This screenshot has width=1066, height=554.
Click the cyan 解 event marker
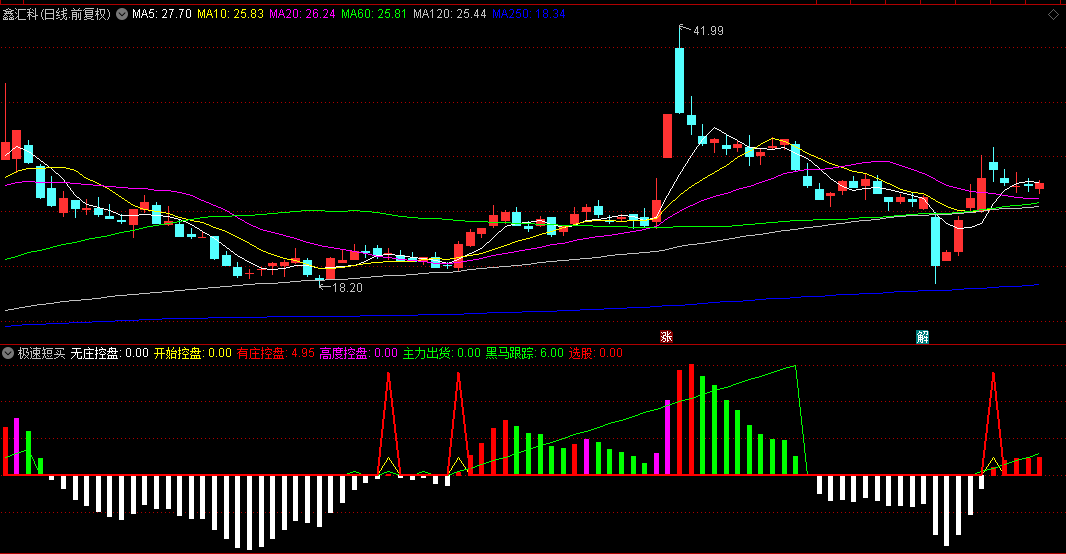pos(922,336)
